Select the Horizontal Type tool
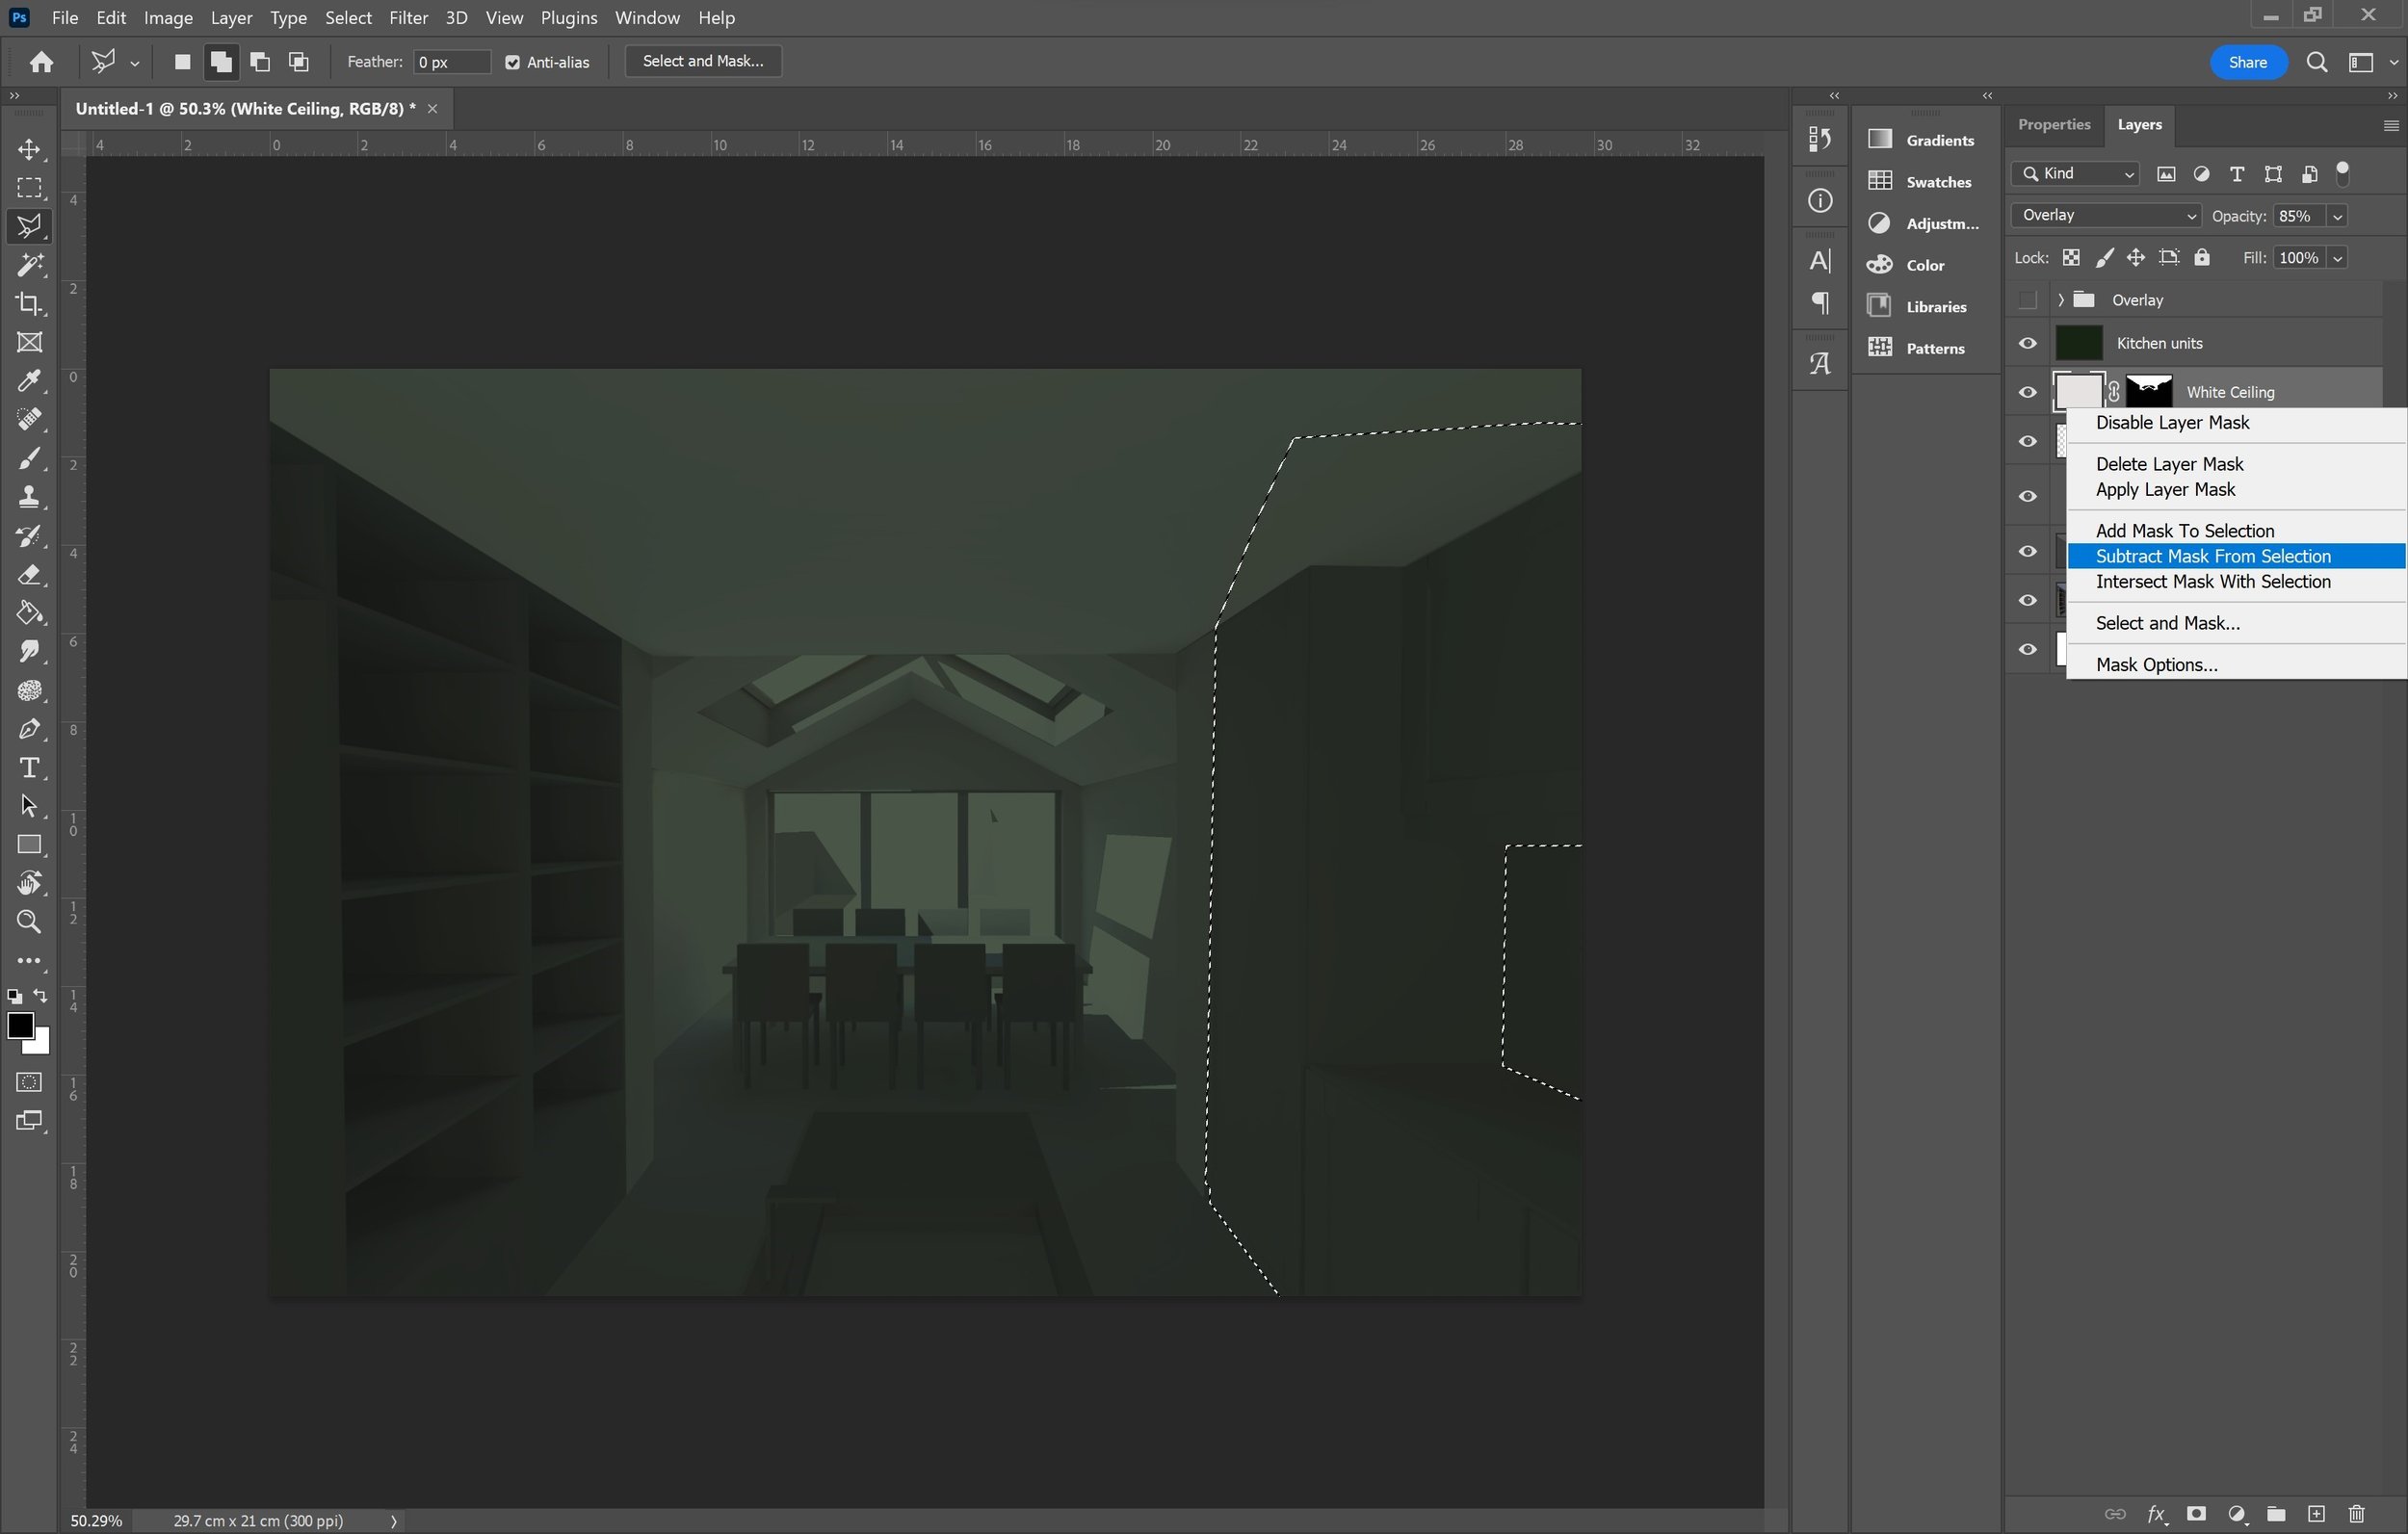Screen dimensions: 2408x1534 pyautogui.click(x=29, y=768)
